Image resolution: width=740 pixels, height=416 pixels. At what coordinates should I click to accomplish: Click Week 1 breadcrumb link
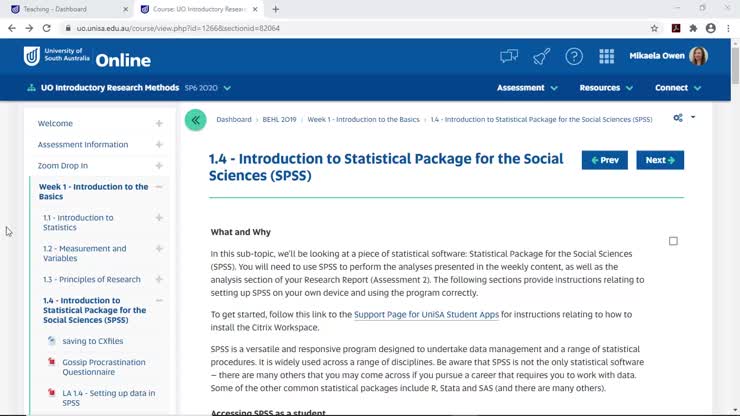[x=363, y=119]
